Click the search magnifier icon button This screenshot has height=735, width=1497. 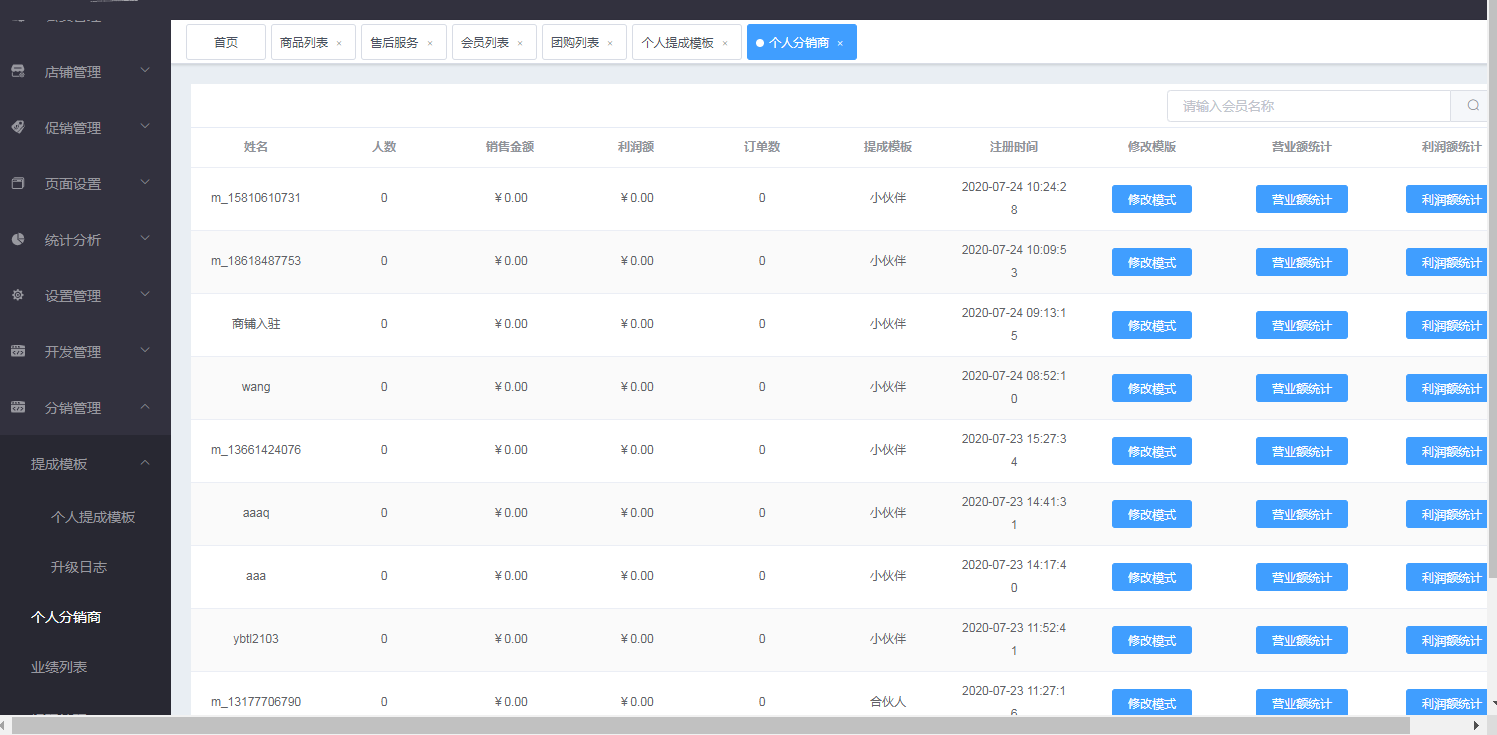tap(1473, 106)
